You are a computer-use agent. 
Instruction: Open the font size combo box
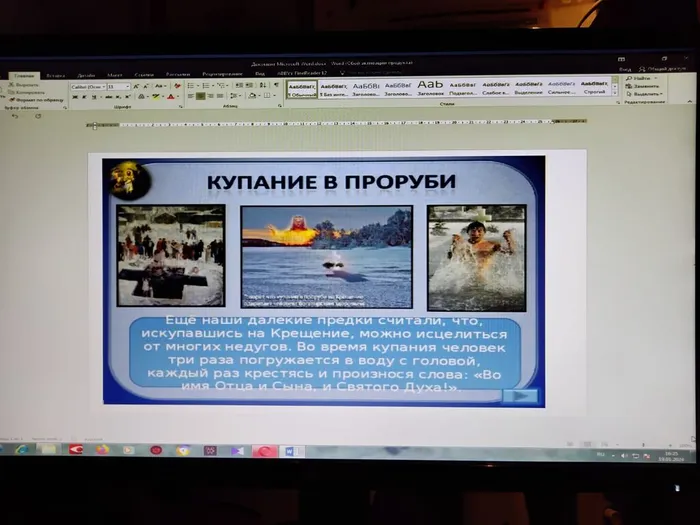click(119, 87)
